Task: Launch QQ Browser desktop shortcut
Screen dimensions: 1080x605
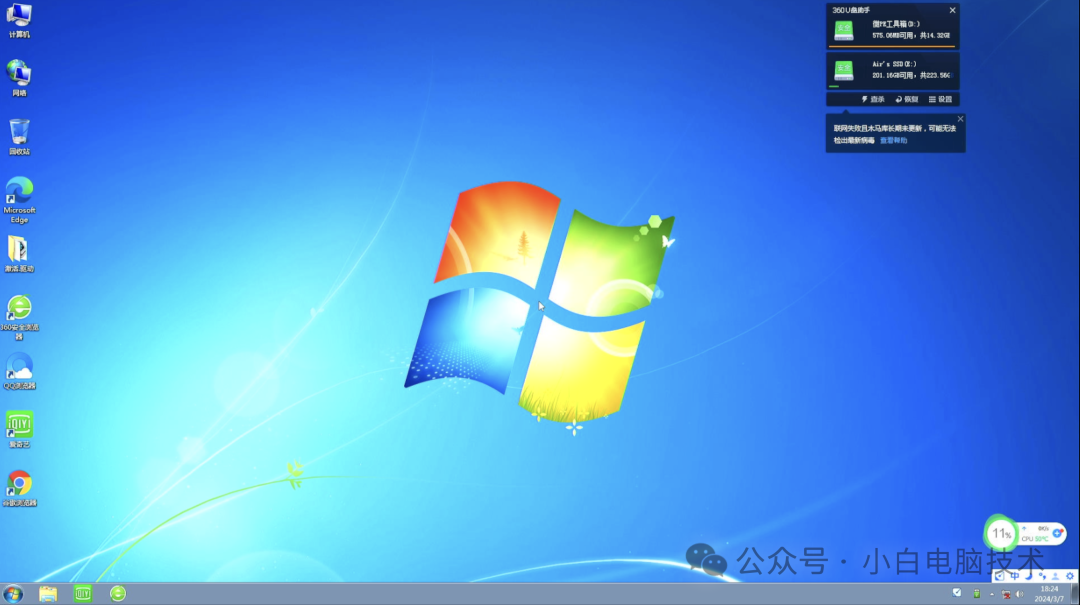Action: click(19, 371)
